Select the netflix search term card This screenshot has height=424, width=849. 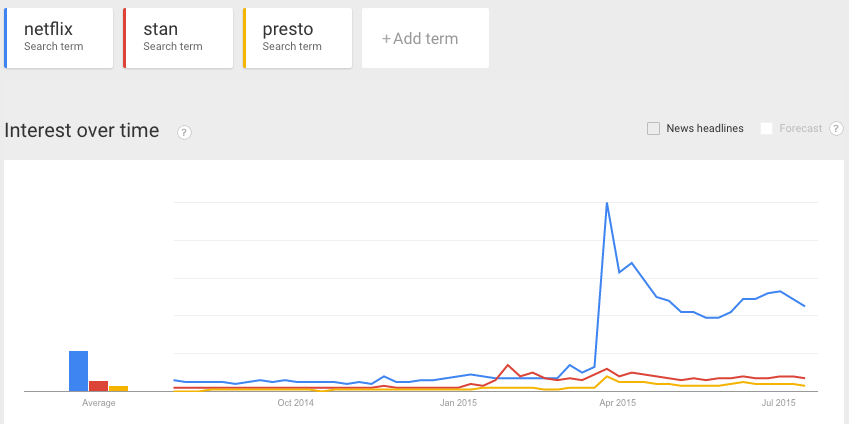coord(58,38)
